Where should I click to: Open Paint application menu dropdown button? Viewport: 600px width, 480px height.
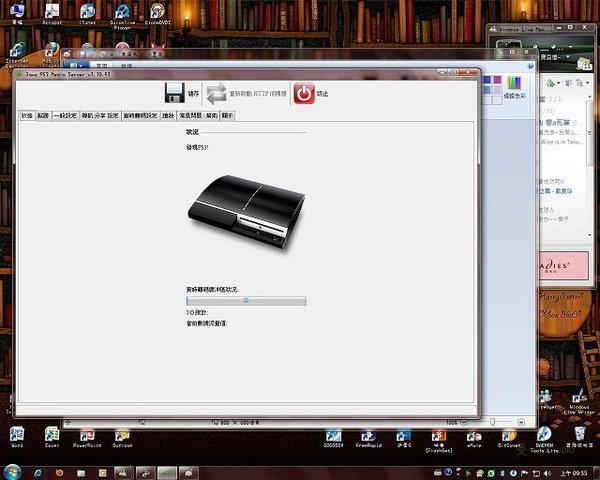point(75,65)
